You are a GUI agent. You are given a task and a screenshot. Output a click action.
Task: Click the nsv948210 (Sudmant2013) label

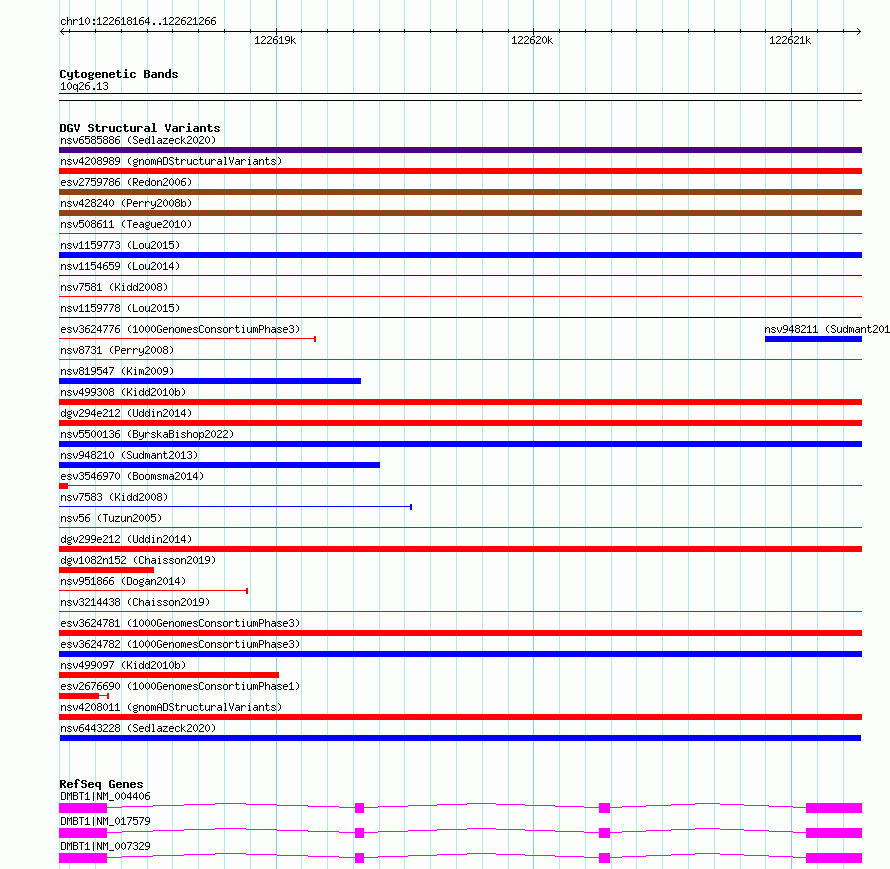(129, 455)
